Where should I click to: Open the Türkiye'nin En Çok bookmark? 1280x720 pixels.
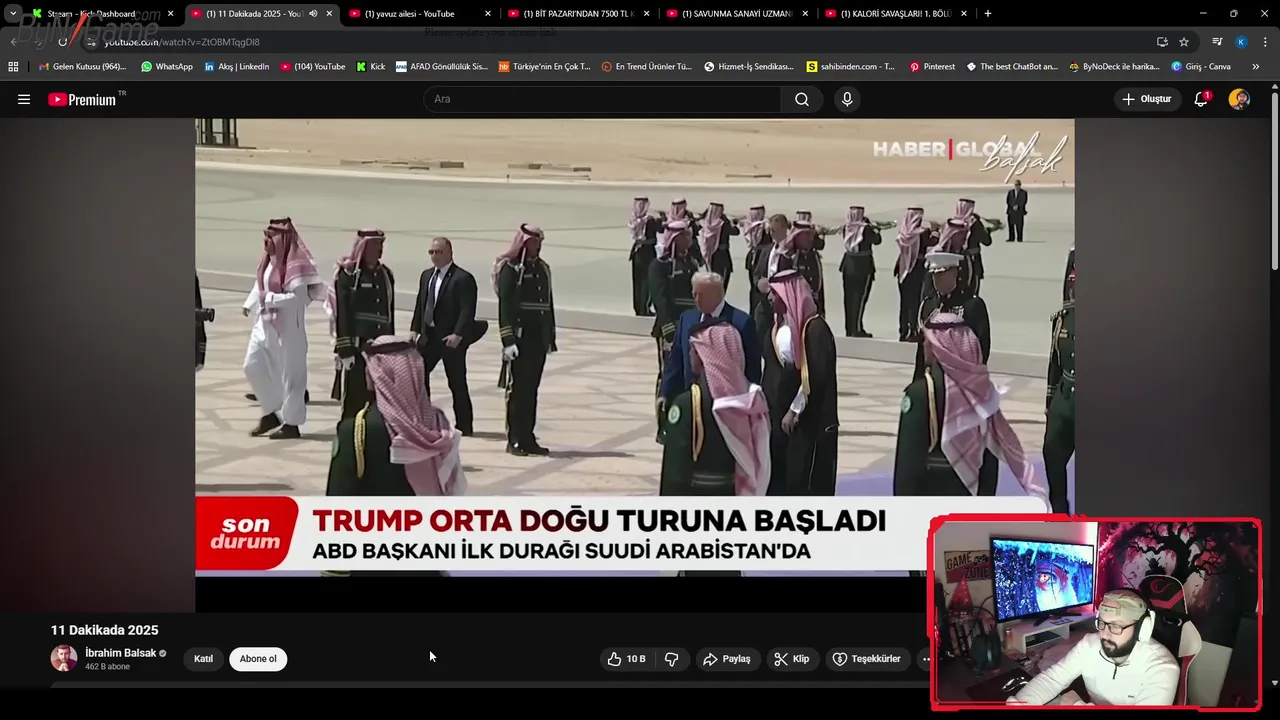tap(545, 67)
